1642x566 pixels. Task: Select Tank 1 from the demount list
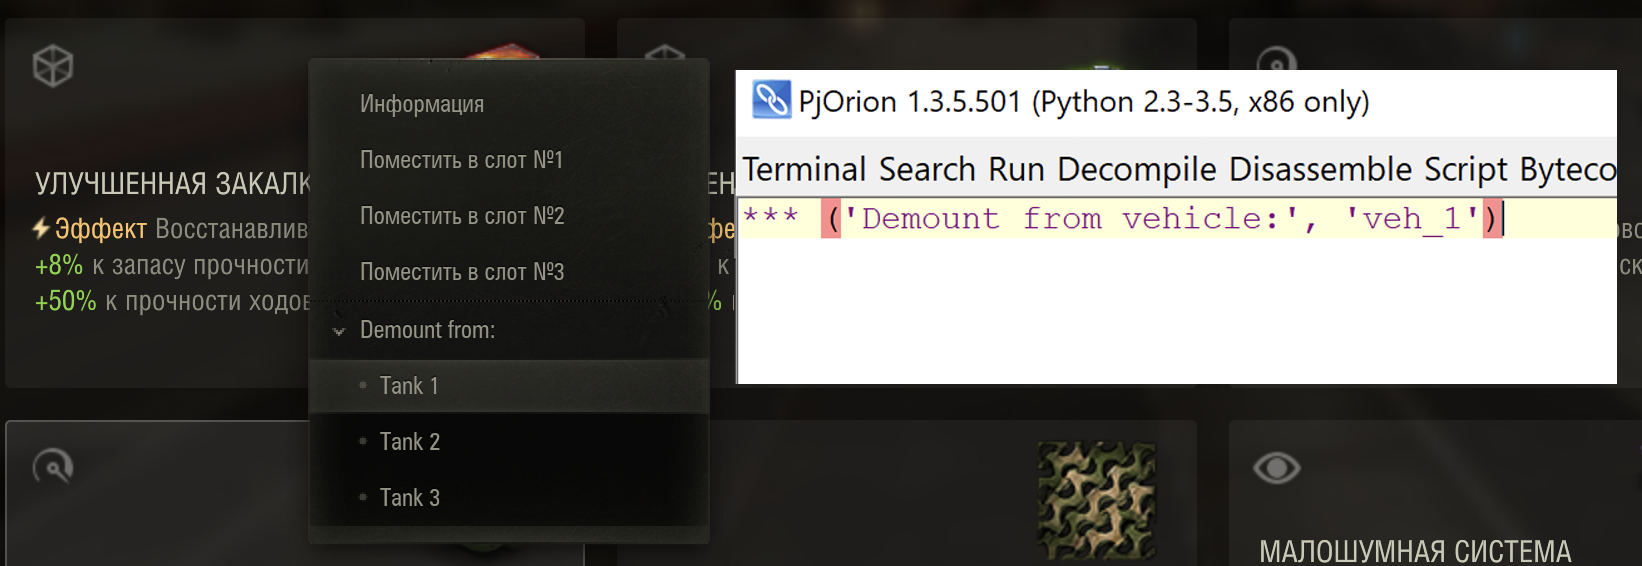(x=509, y=386)
